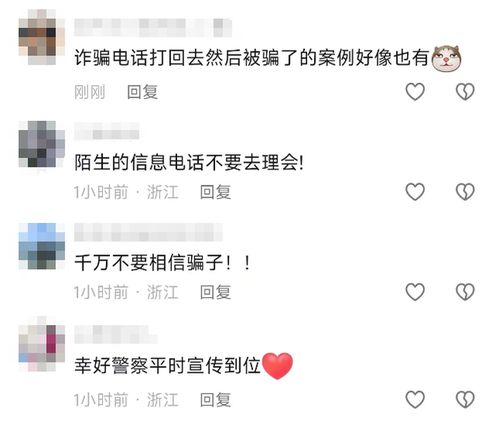Open the username above 千万不要相信骗子 comment
The height and width of the screenshot is (425, 499).
point(148,232)
